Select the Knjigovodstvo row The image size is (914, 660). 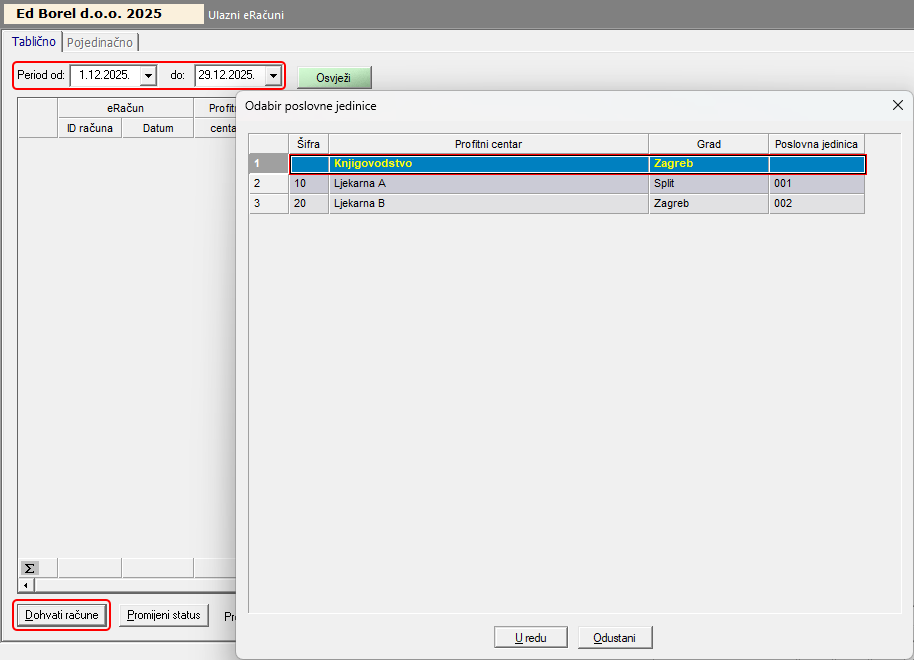(488, 164)
